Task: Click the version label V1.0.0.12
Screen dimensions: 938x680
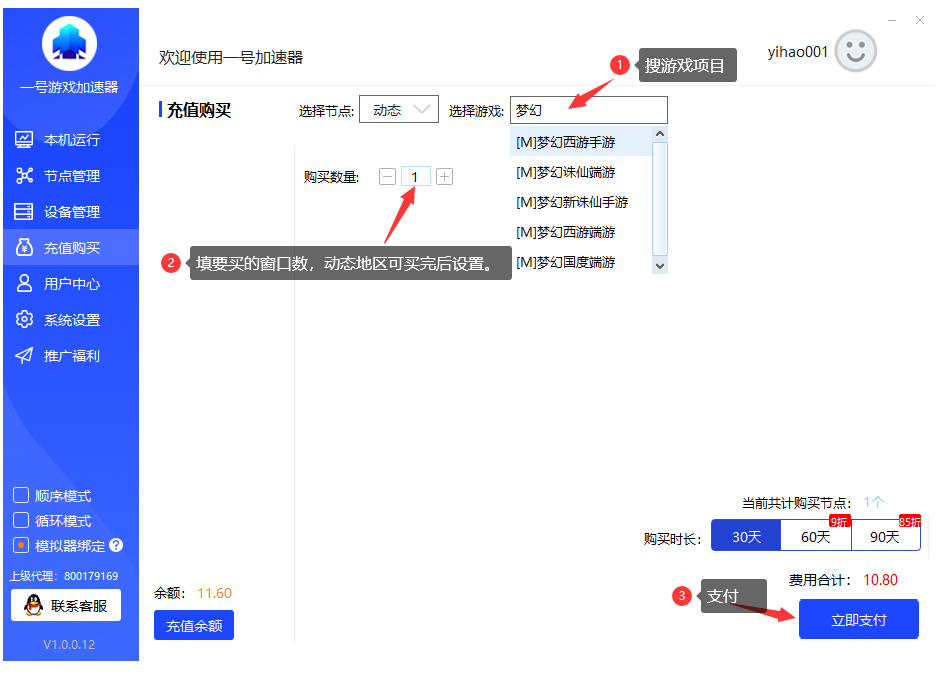Action: tap(69, 645)
